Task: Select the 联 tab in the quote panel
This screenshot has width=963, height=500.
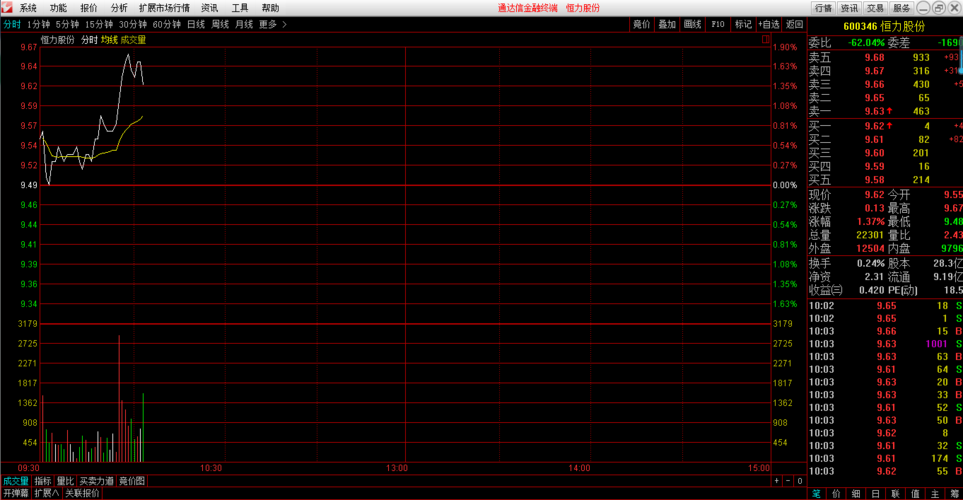Action: 895,494
